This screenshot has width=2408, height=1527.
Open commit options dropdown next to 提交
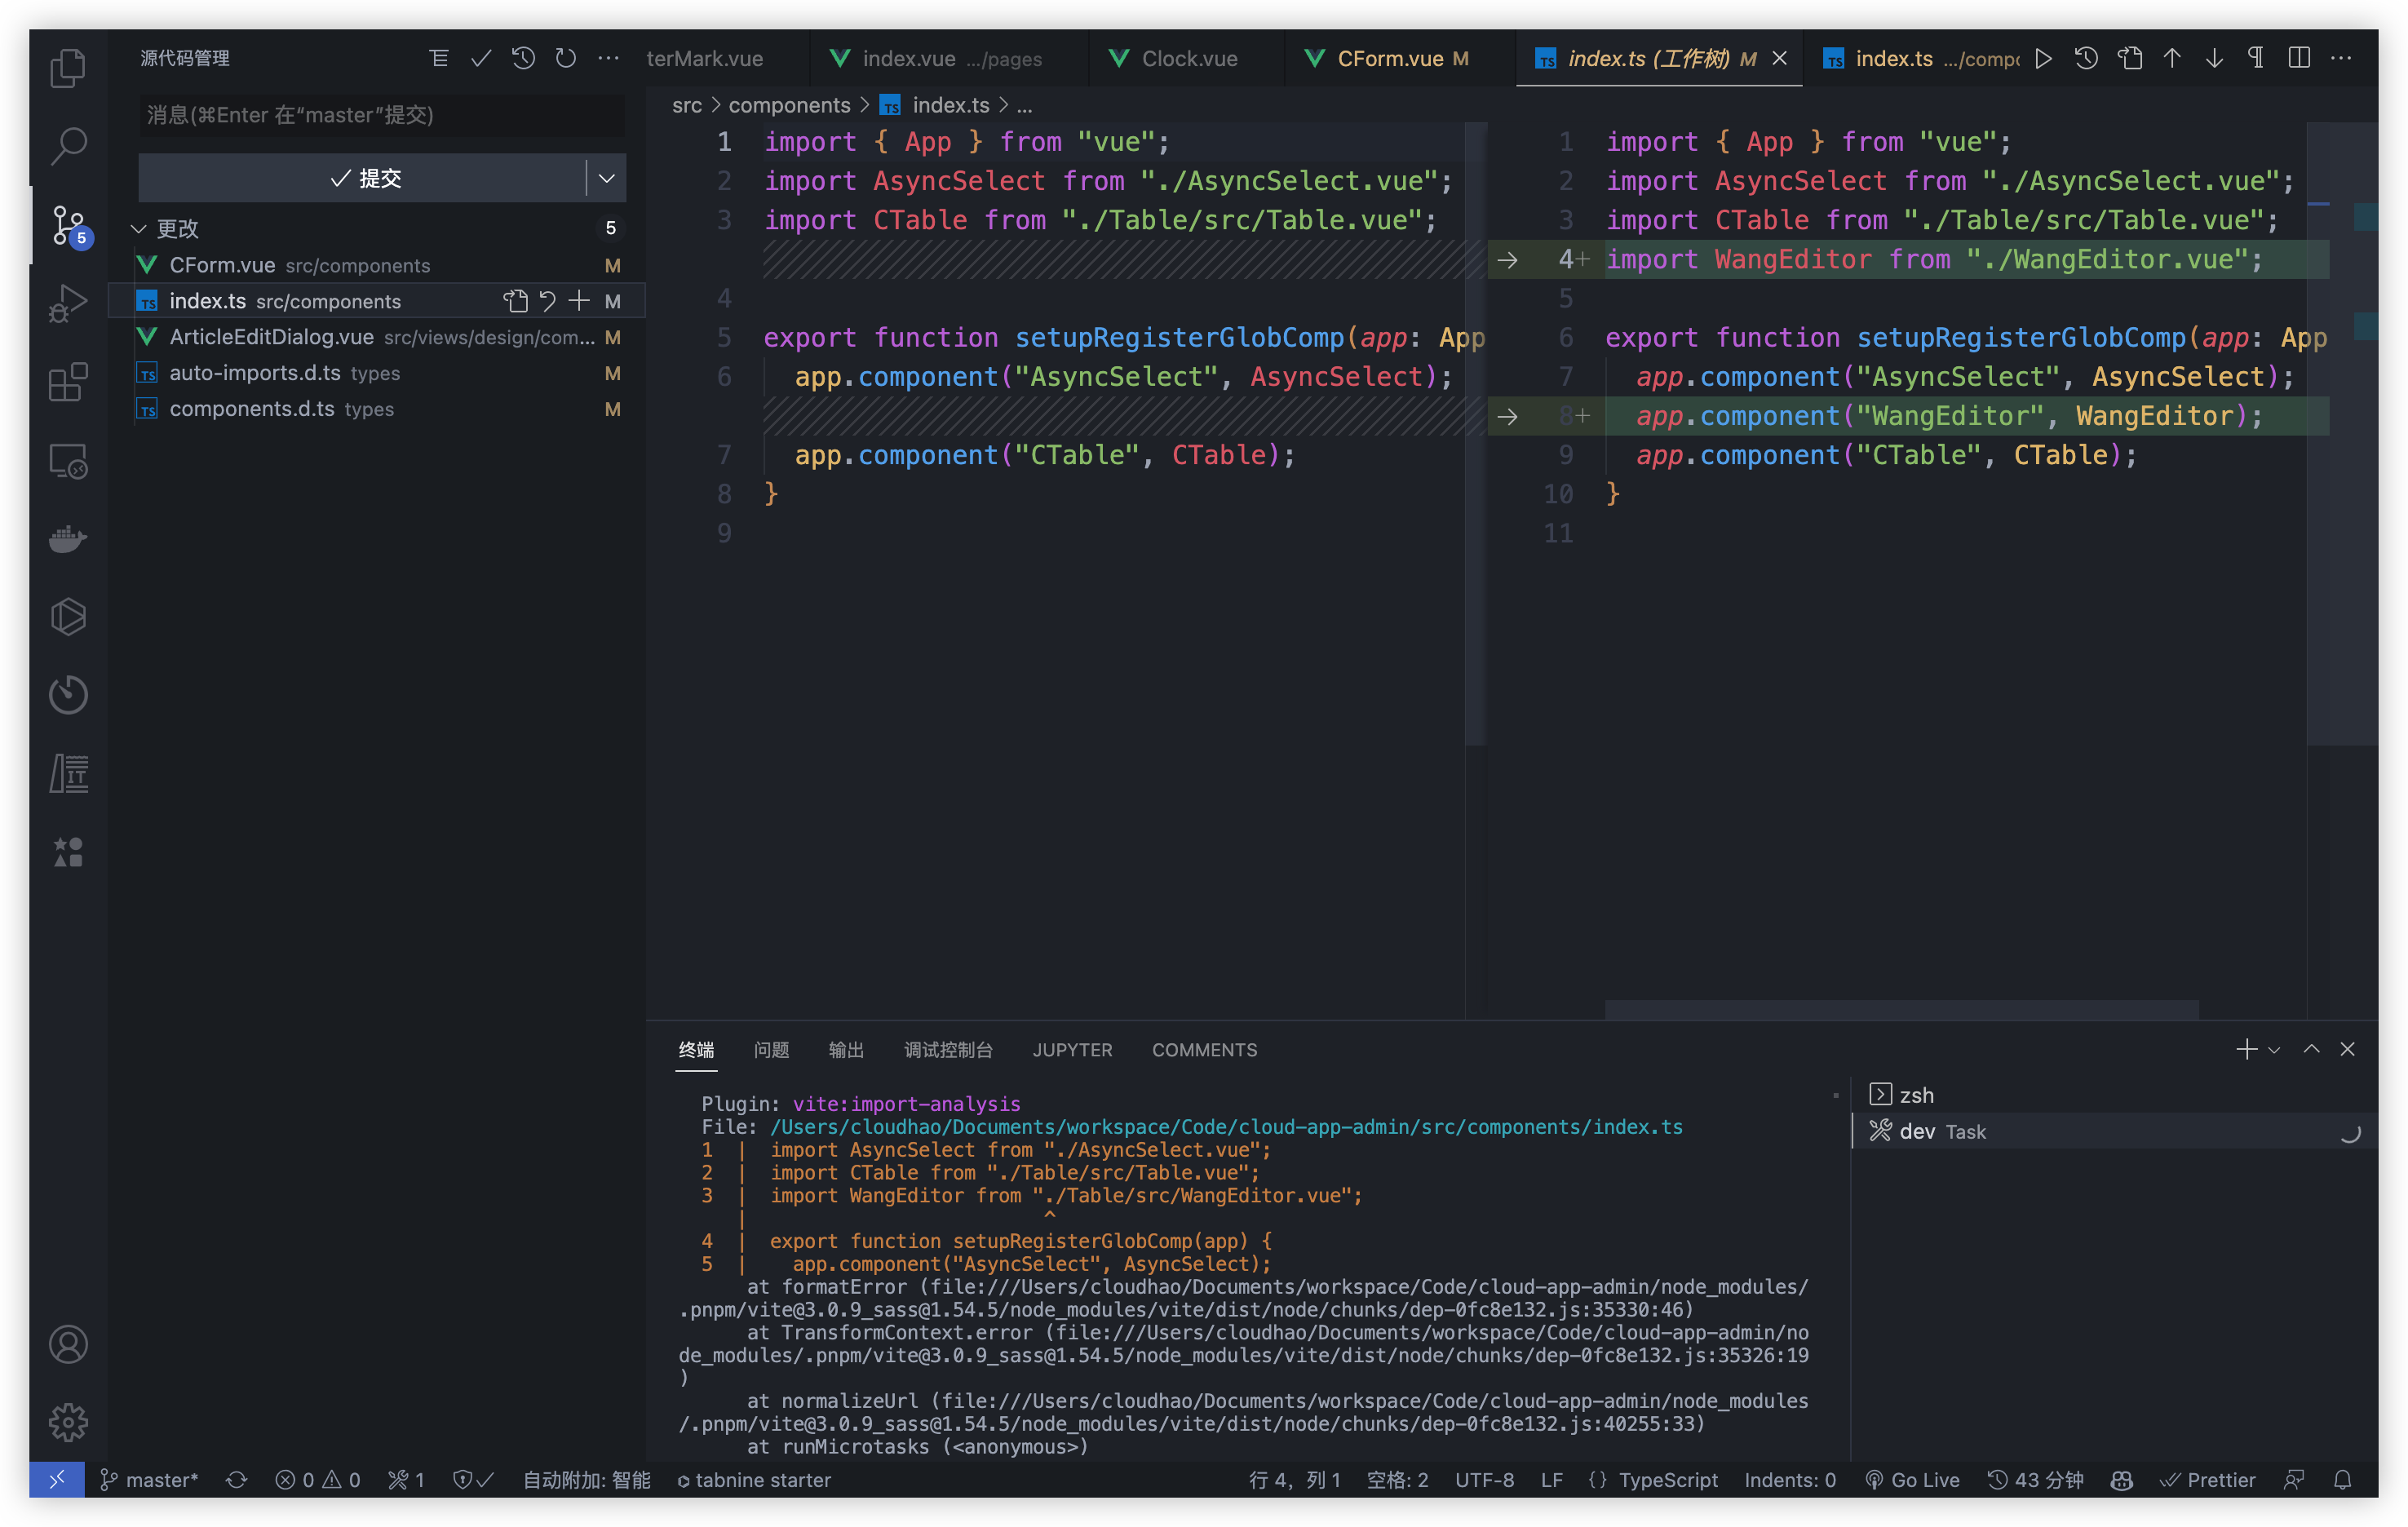click(x=606, y=178)
